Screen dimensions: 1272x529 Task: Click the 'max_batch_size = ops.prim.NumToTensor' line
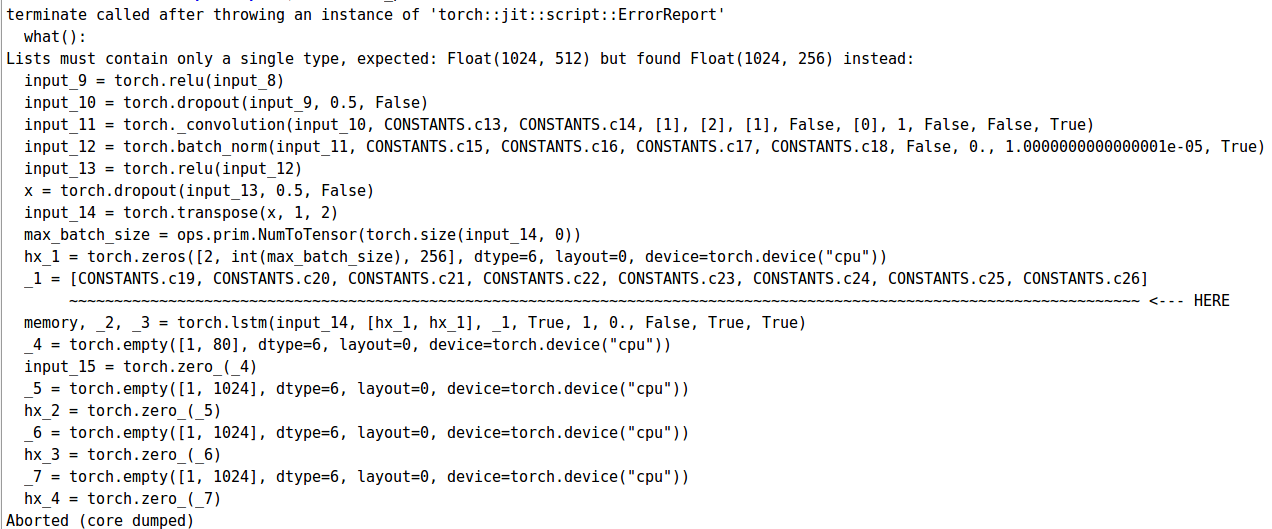[302, 235]
